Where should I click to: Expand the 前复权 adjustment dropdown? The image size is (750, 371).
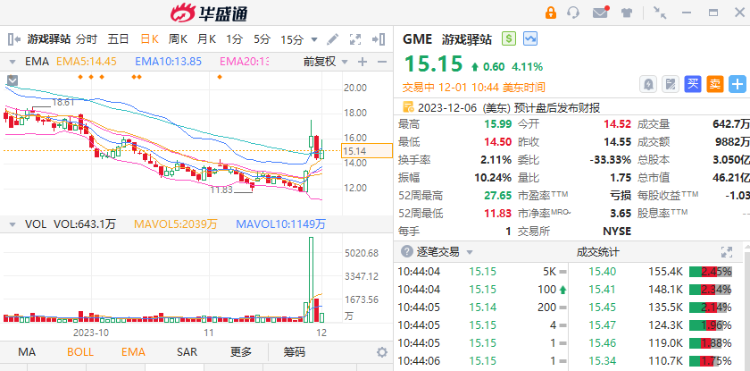point(344,62)
